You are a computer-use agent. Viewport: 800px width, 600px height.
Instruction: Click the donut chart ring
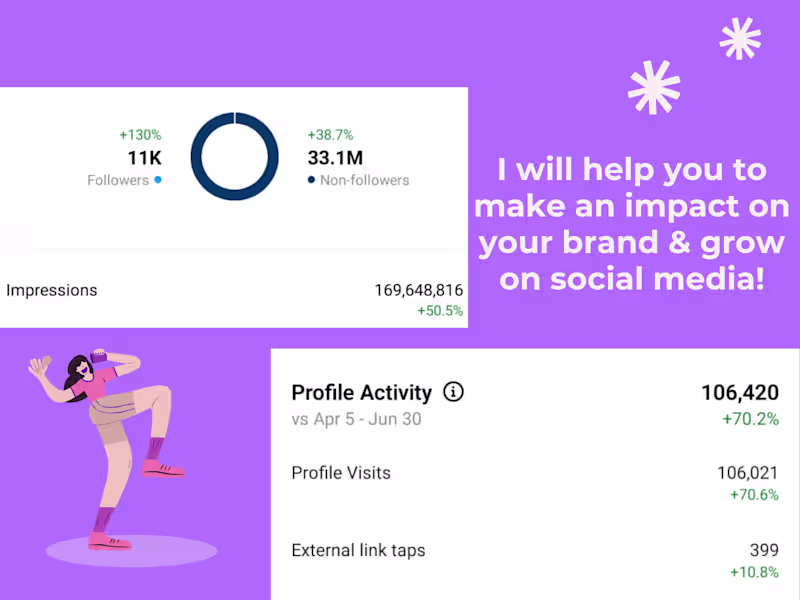pos(234,155)
